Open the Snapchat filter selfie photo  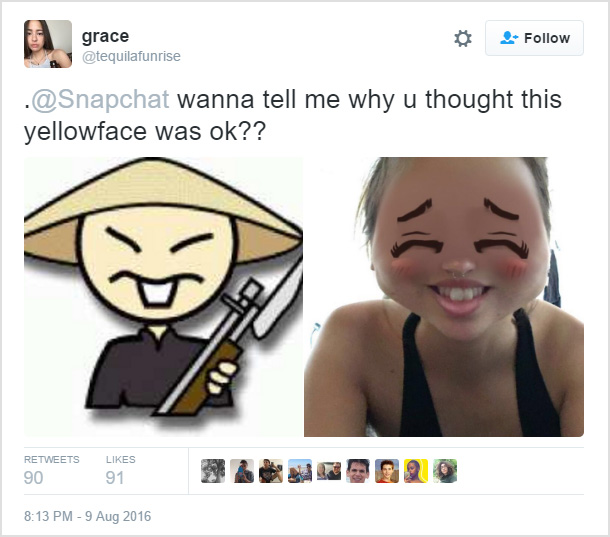(444, 297)
